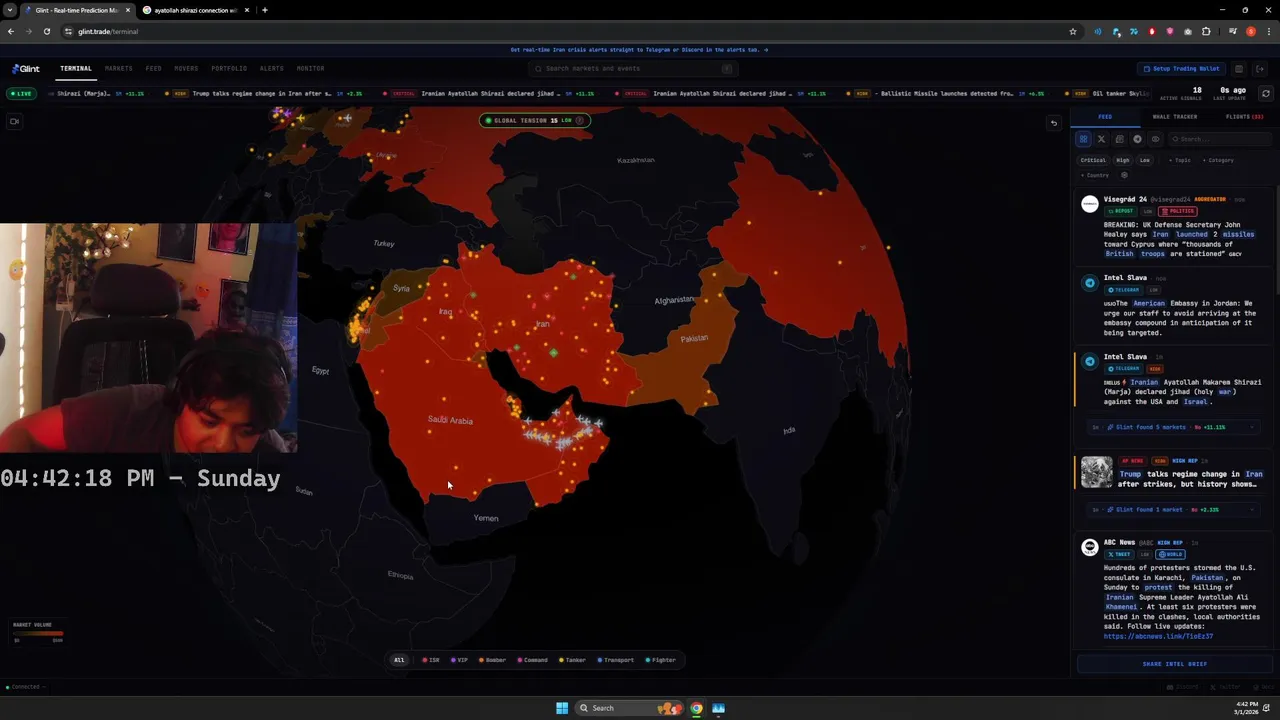Screen dimensions: 1280x720
Task: Focus the feed Search field
Action: pyautogui.click(x=1220, y=139)
